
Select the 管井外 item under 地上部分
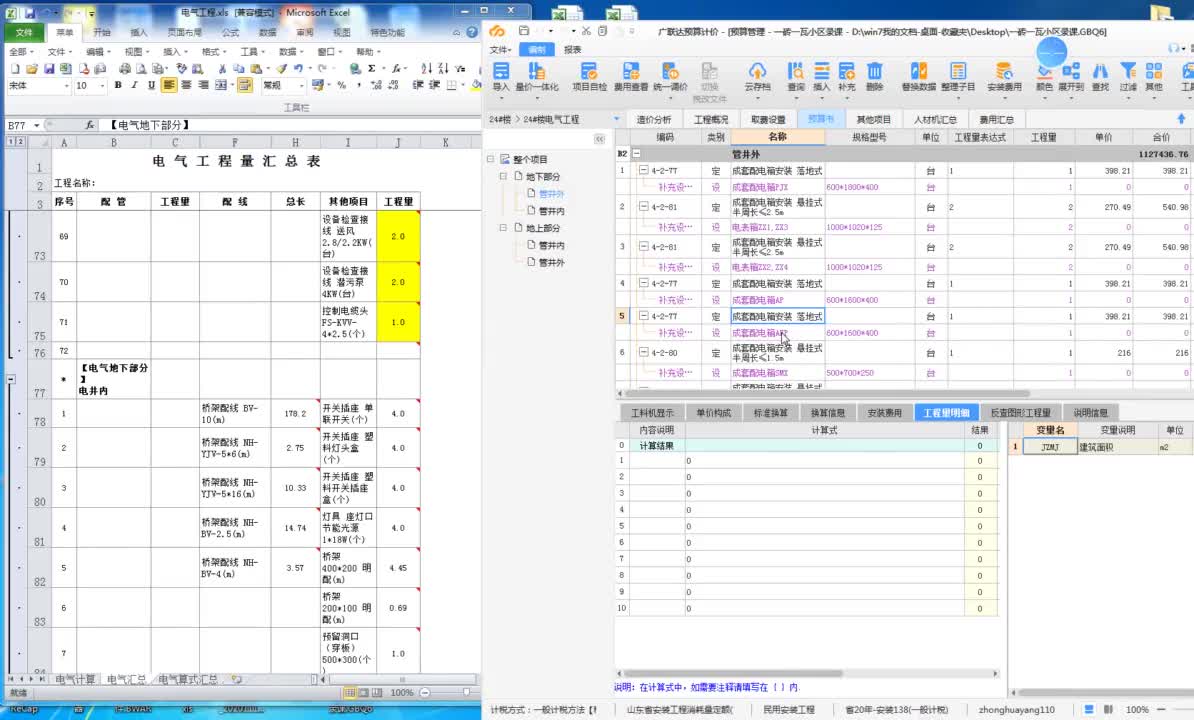coord(551,263)
